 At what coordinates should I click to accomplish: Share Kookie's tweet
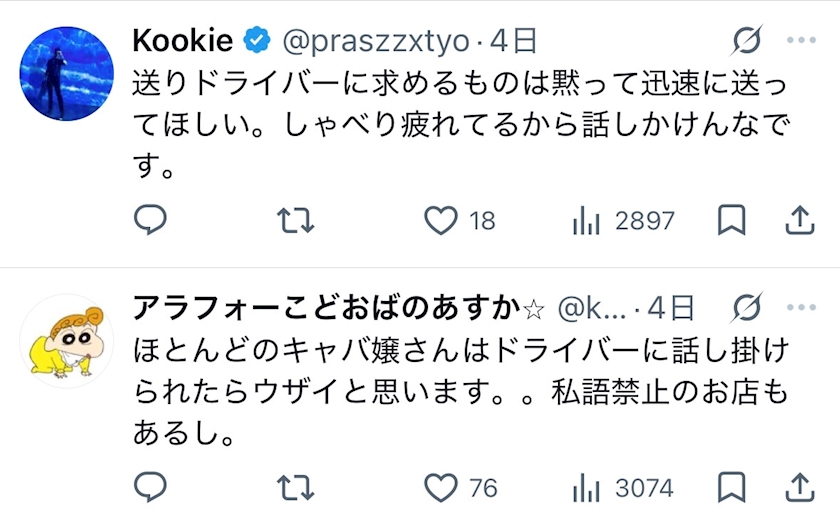pos(800,220)
